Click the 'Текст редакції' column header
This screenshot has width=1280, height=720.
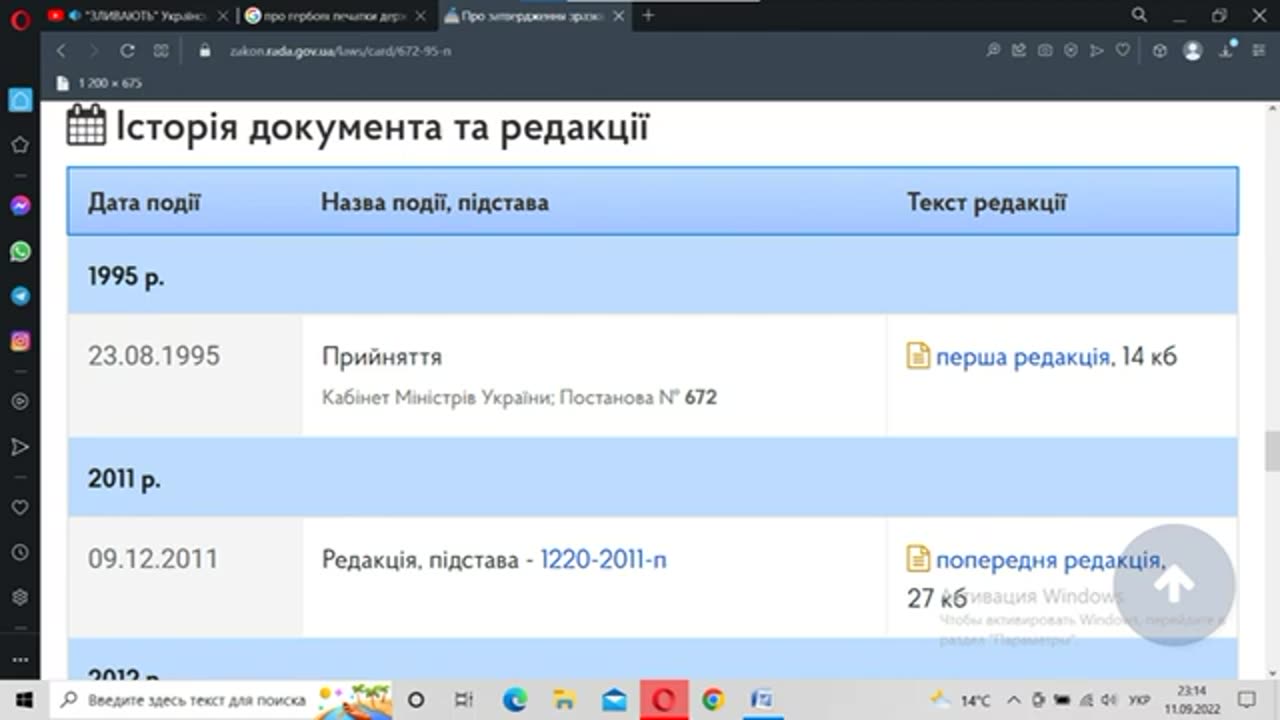point(987,203)
